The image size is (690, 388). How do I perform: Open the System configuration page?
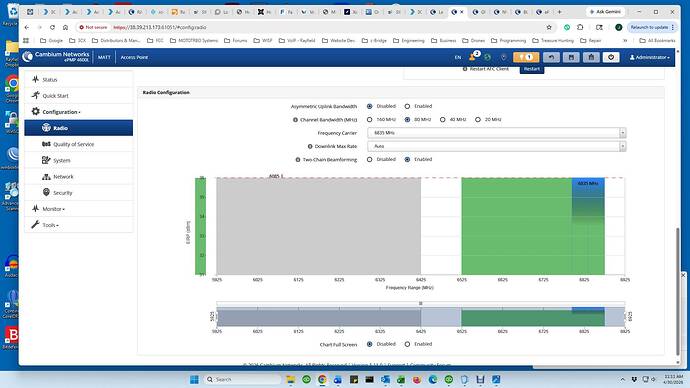pyautogui.click(x=79, y=161)
